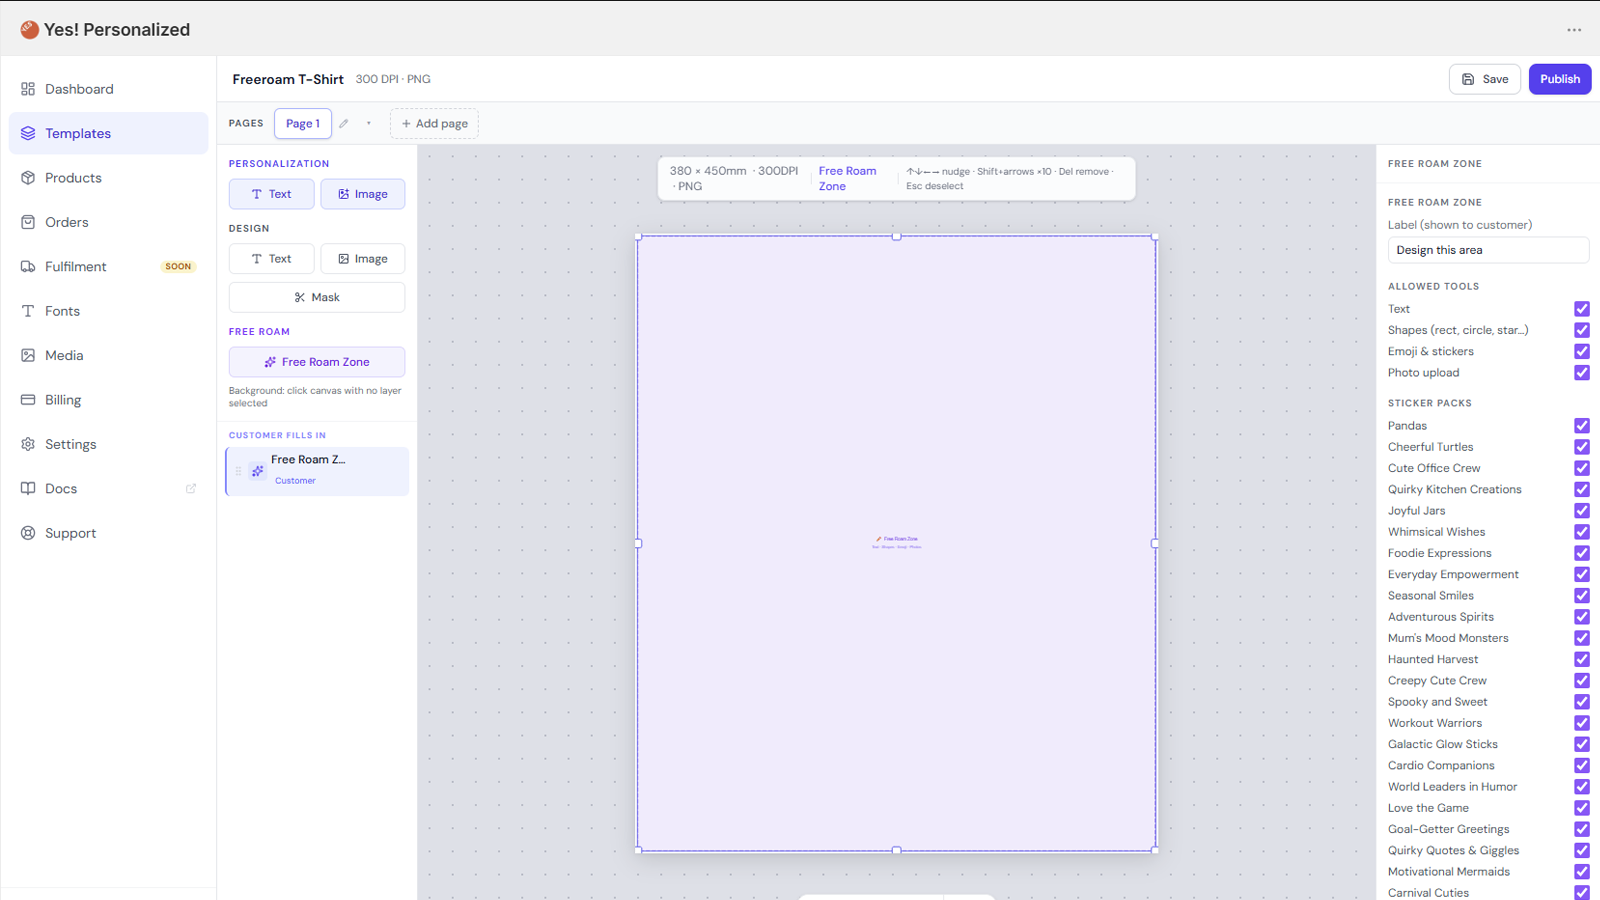Viewport: 1600px width, 900px height.
Task: Add a Personalization Text element
Action: pyautogui.click(x=272, y=194)
